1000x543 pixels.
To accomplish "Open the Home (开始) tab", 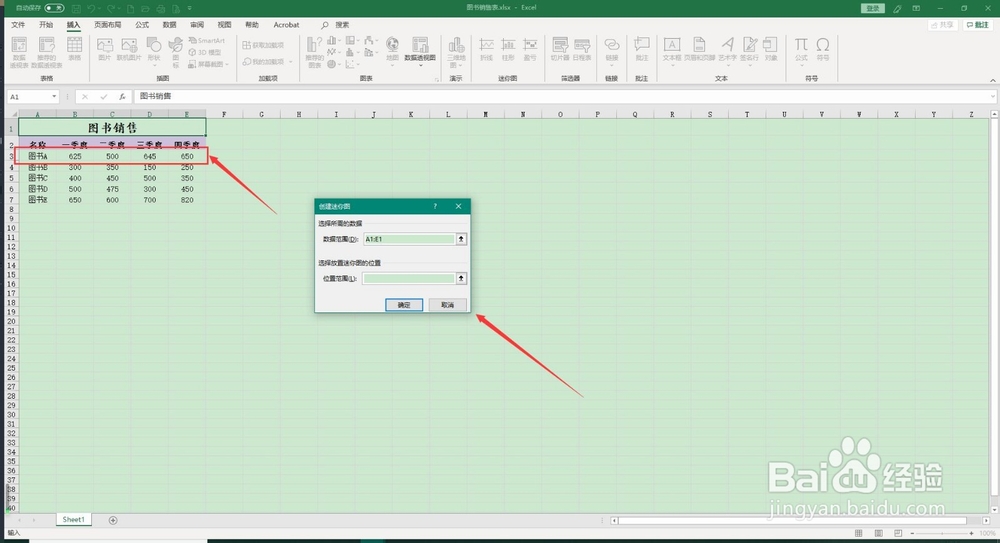I will 46,25.
